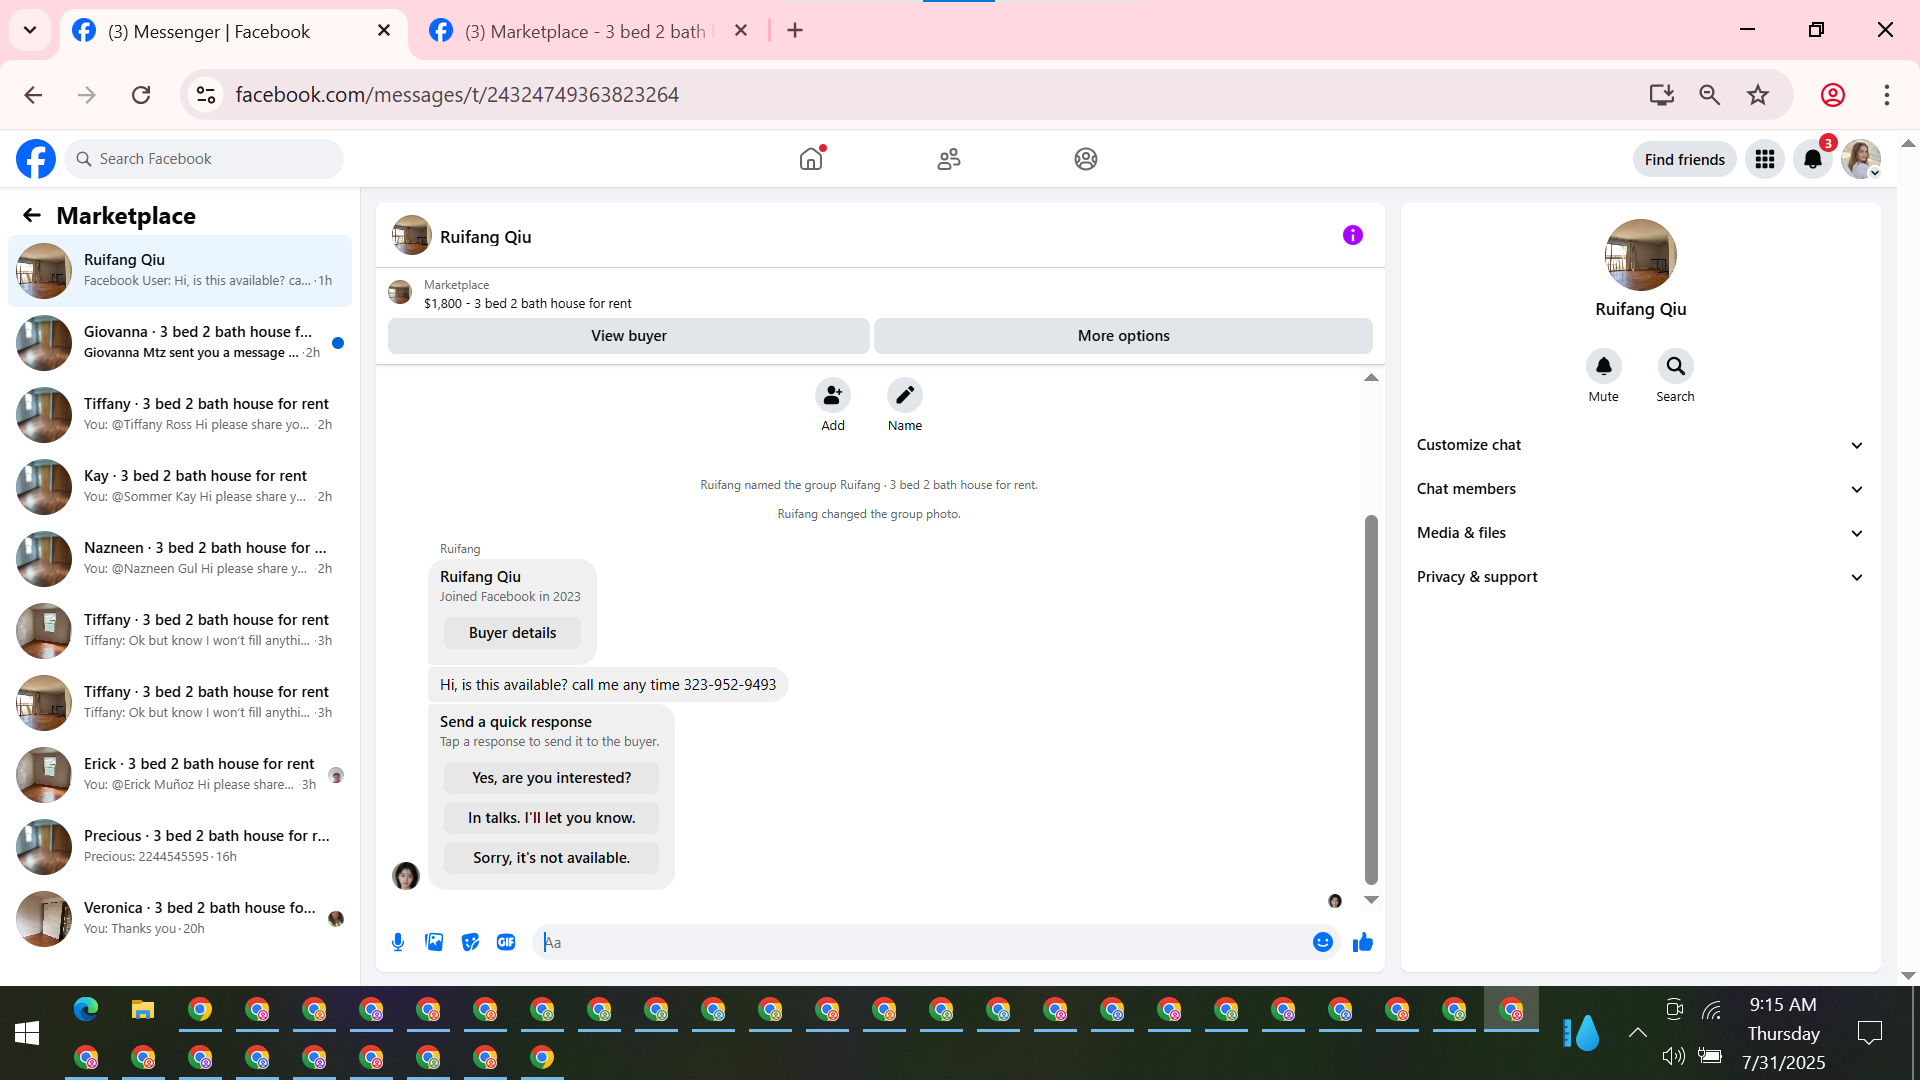Image resolution: width=1920 pixels, height=1080 pixels.
Task: Expand Chat members section
Action: 1640,489
